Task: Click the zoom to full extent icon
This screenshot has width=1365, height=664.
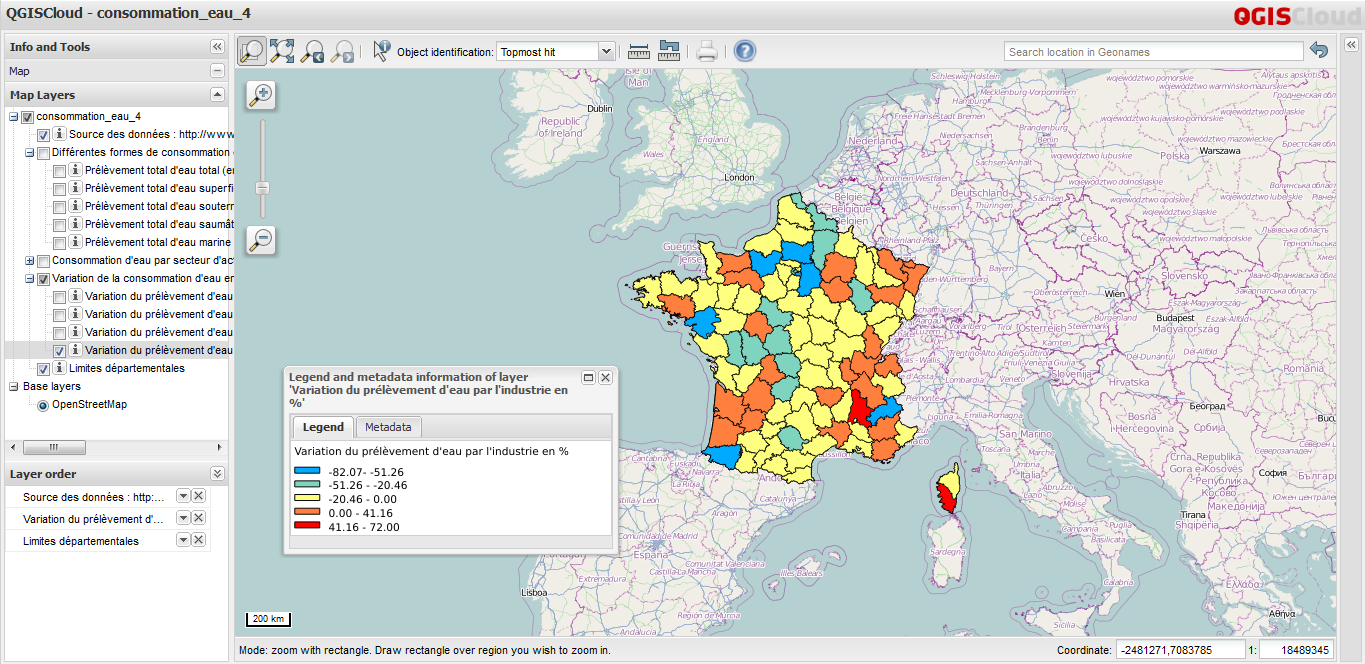Action: pyautogui.click(x=284, y=50)
